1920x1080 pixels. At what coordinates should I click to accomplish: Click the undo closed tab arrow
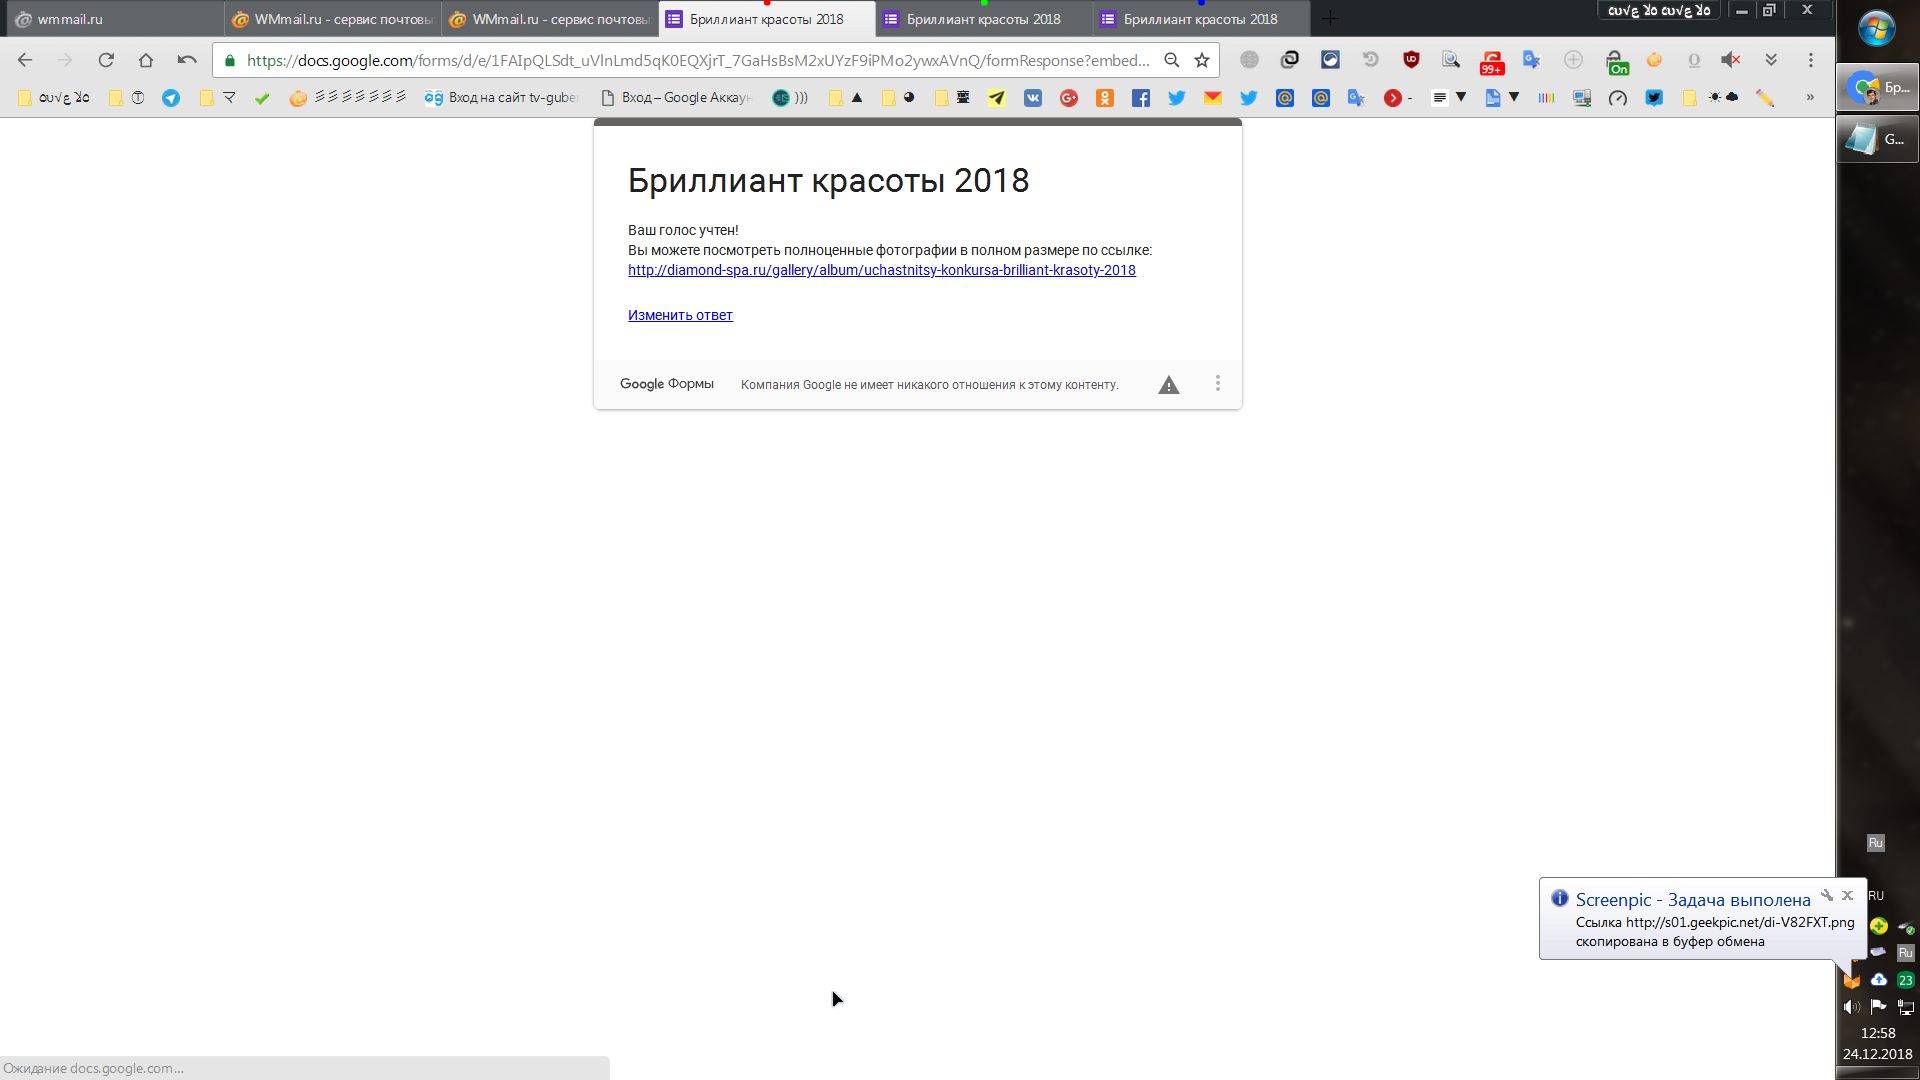(187, 60)
